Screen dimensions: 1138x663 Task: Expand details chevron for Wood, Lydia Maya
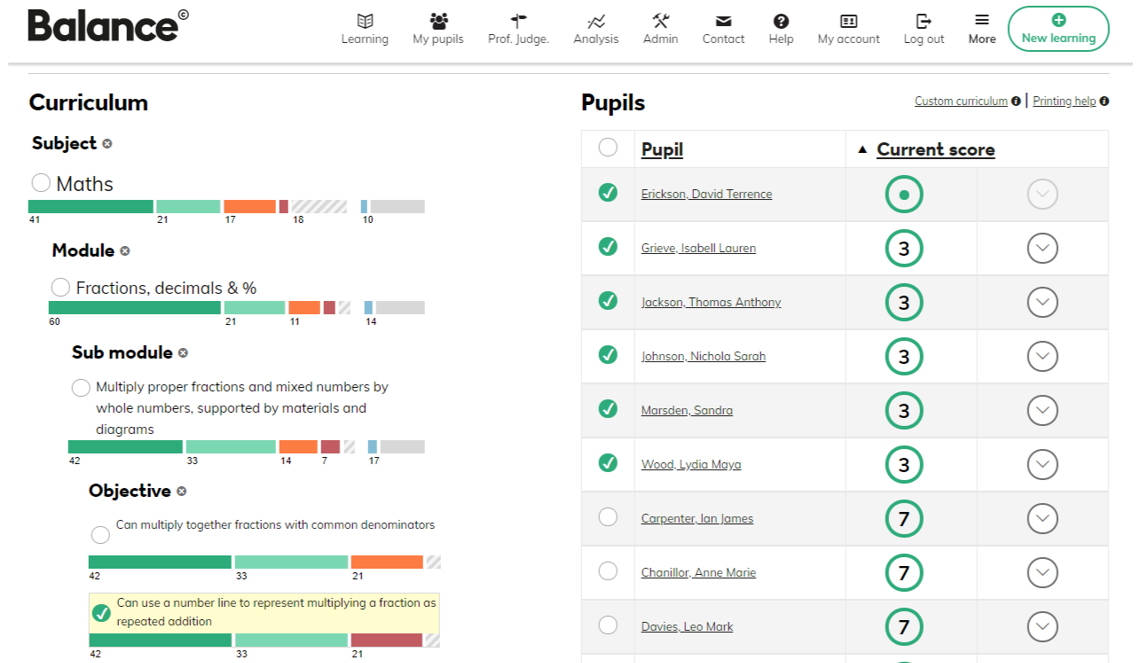click(1042, 465)
